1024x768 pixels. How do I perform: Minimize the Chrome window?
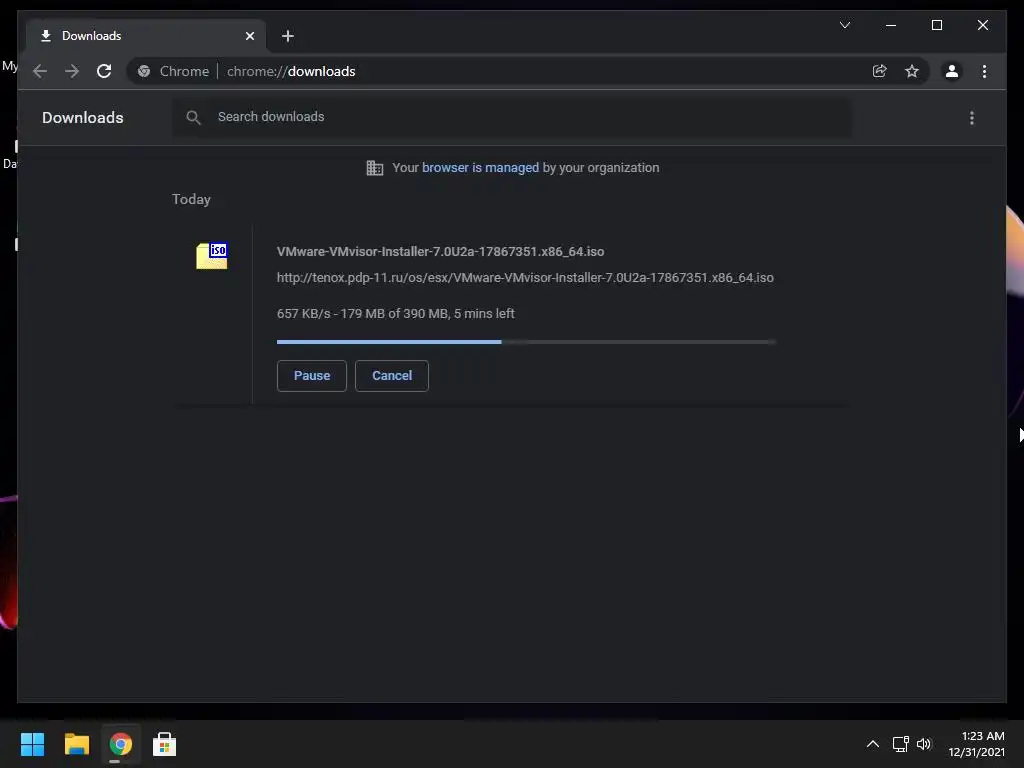tap(891, 25)
